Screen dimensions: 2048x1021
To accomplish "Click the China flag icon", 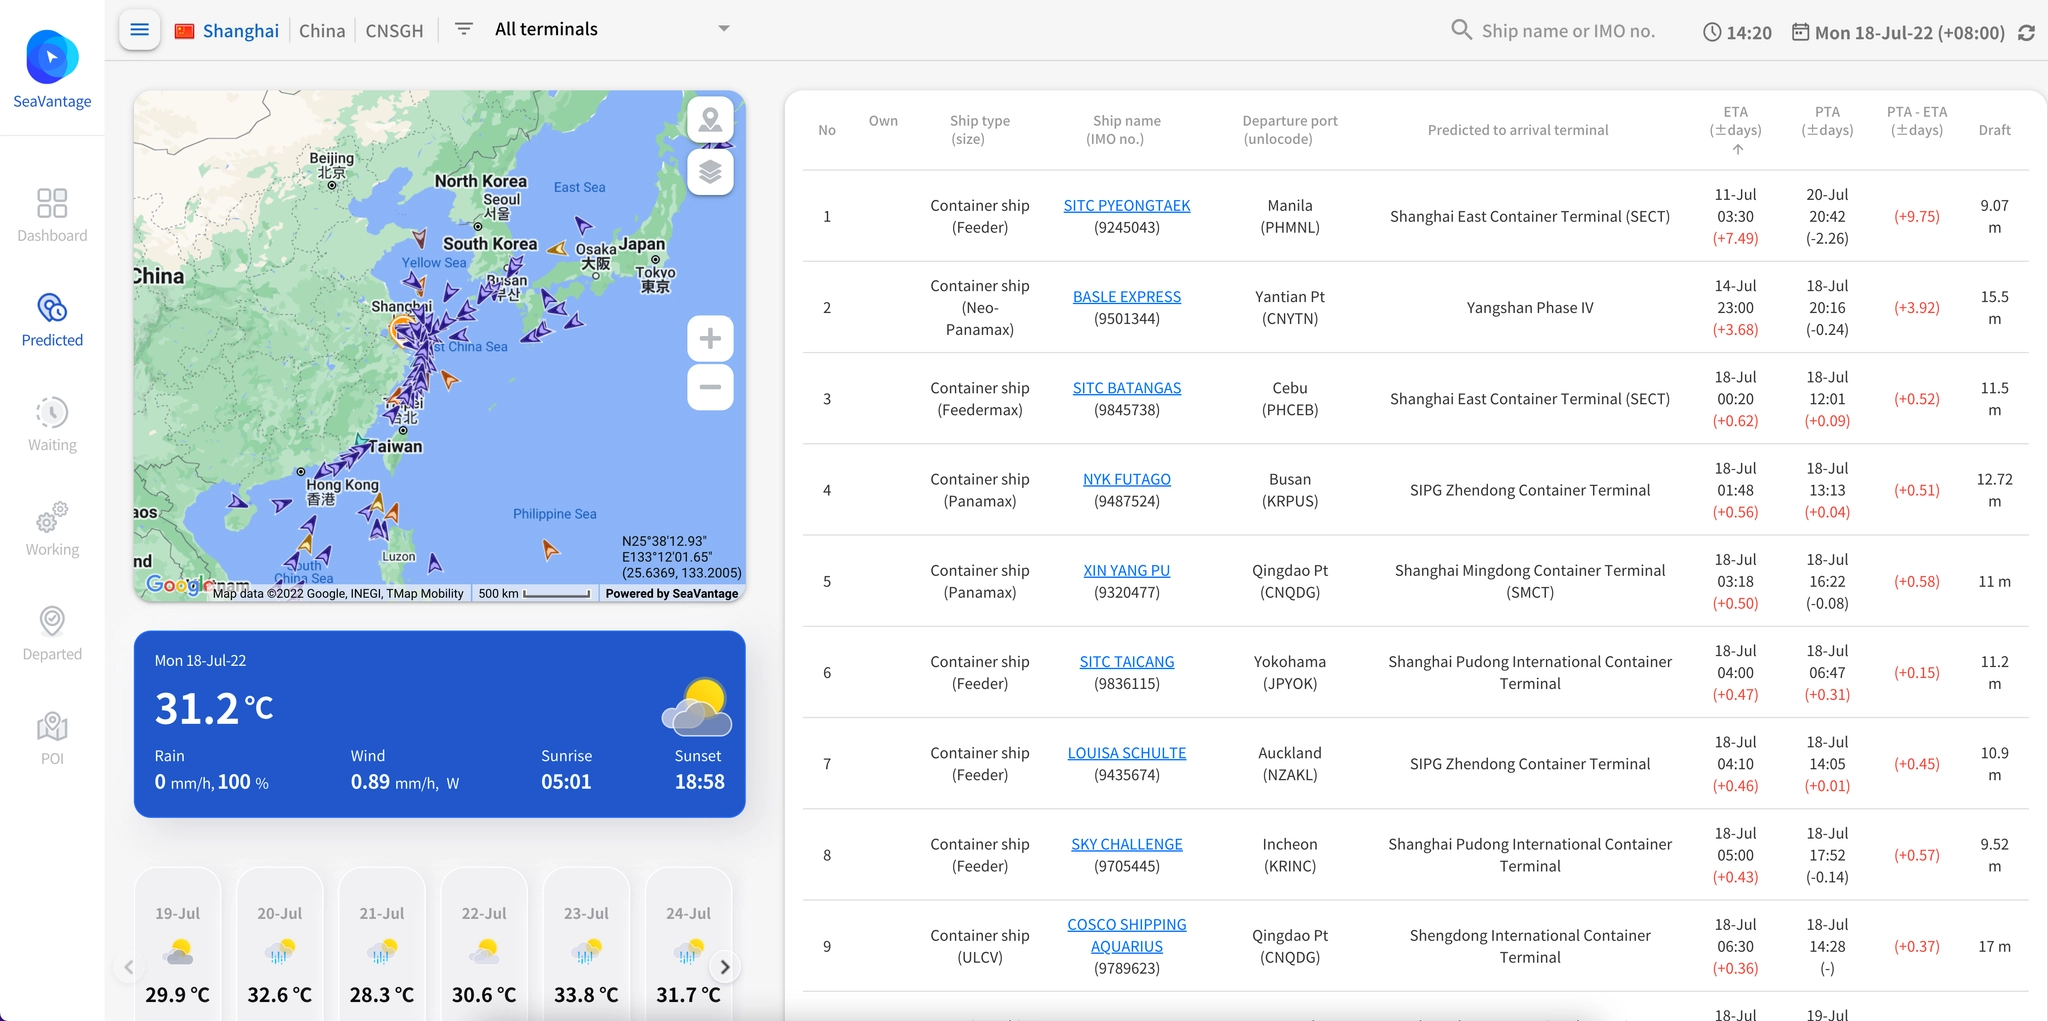I will click(184, 31).
